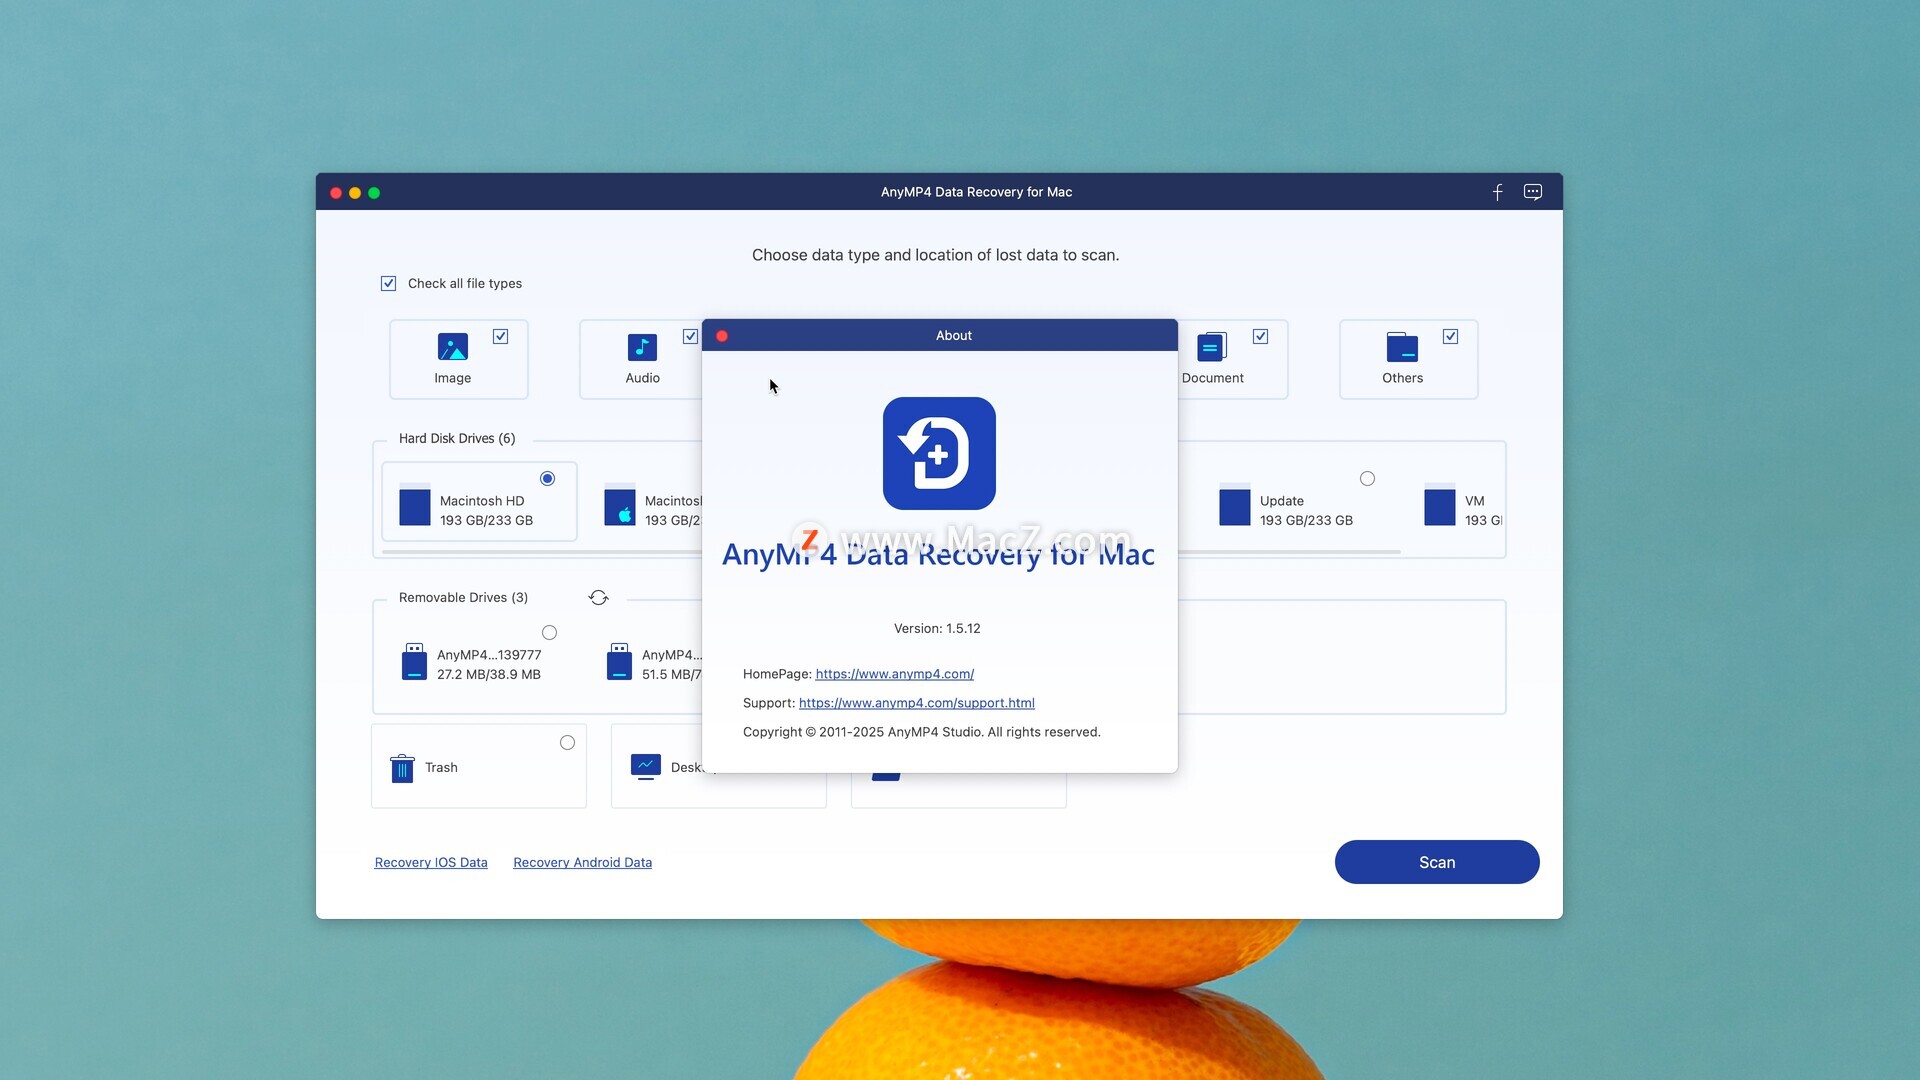Uncheck the Image file type checkbox
The image size is (1920, 1080).
tap(500, 337)
